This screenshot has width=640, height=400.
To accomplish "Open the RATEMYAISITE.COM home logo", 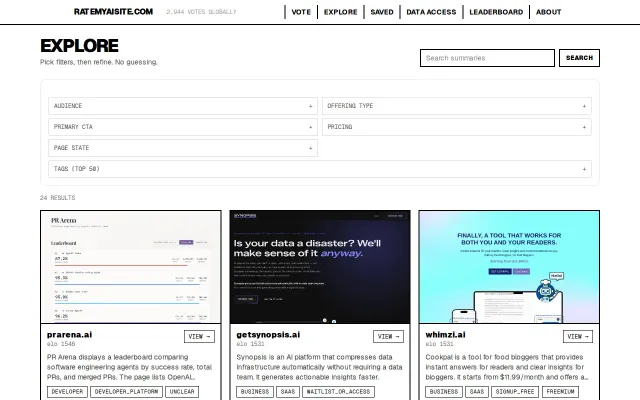I will tap(113, 12).
